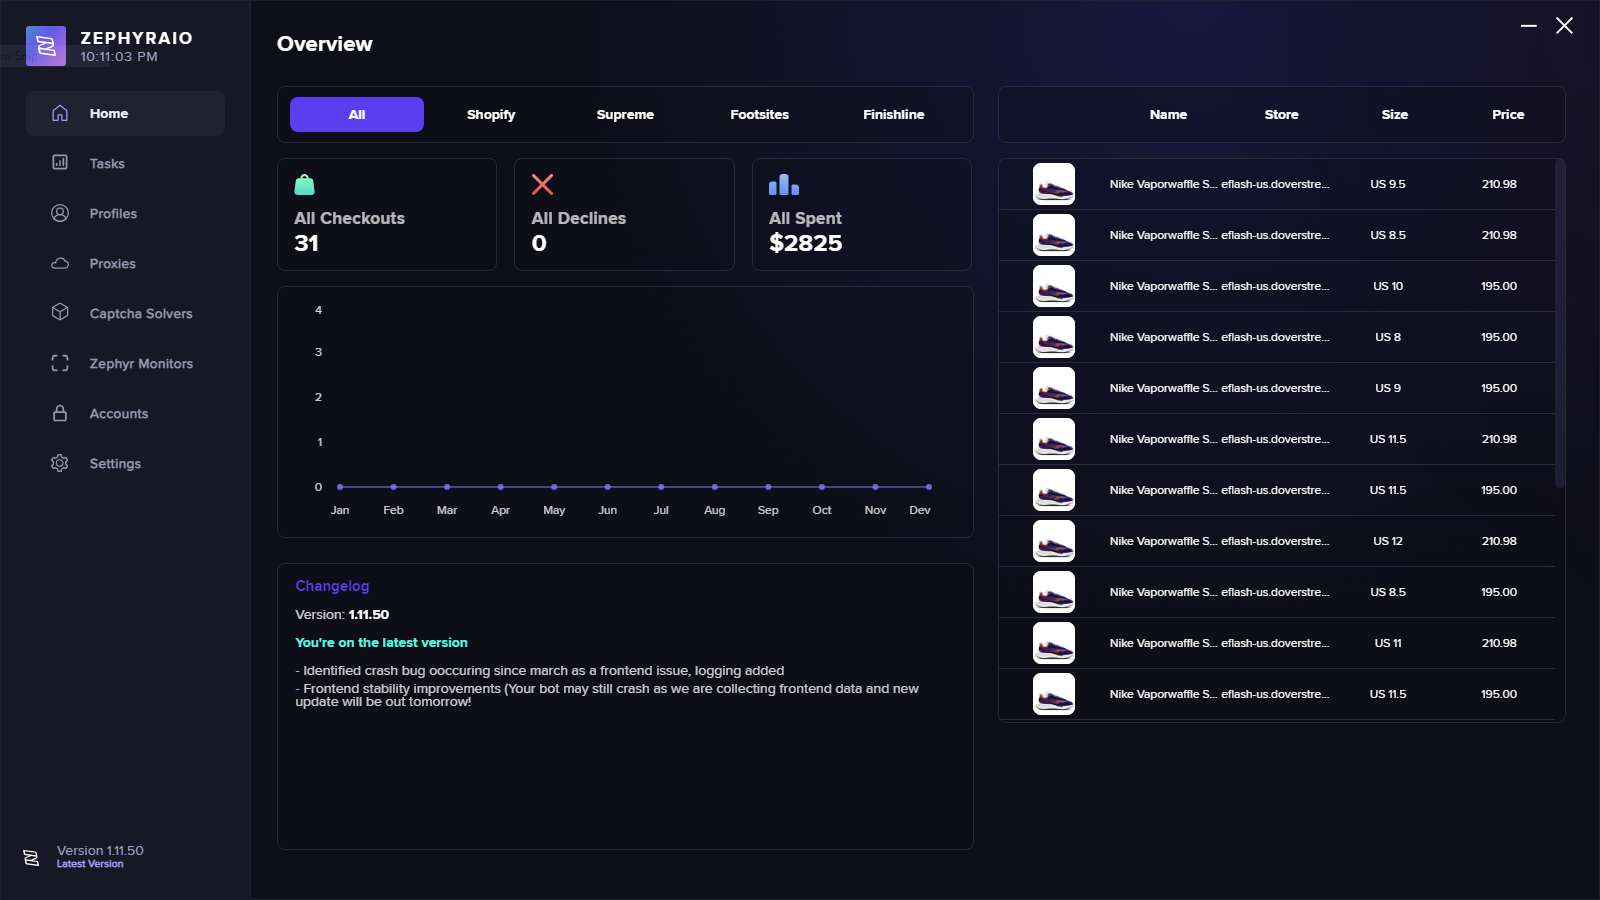The height and width of the screenshot is (900, 1600).
Task: Click shoe thumbnail in US 10 row
Action: click(1054, 286)
